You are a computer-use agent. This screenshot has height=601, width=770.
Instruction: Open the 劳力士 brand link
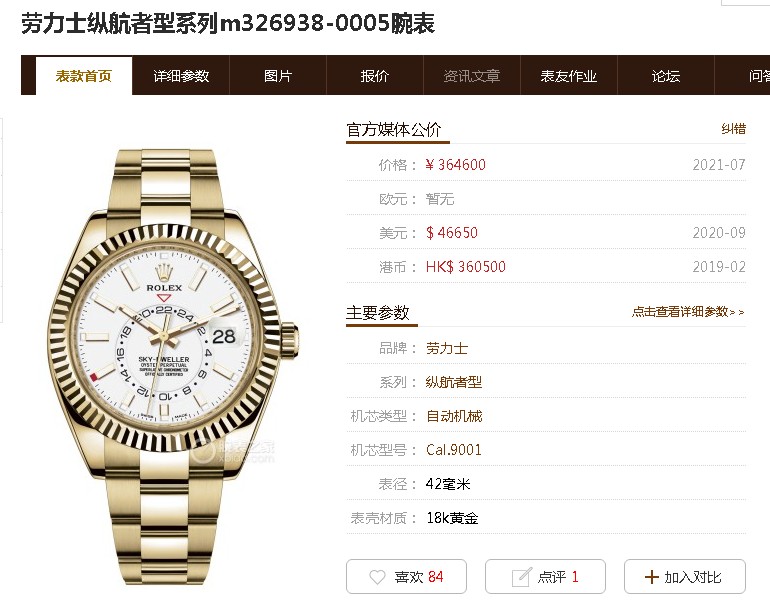446,349
